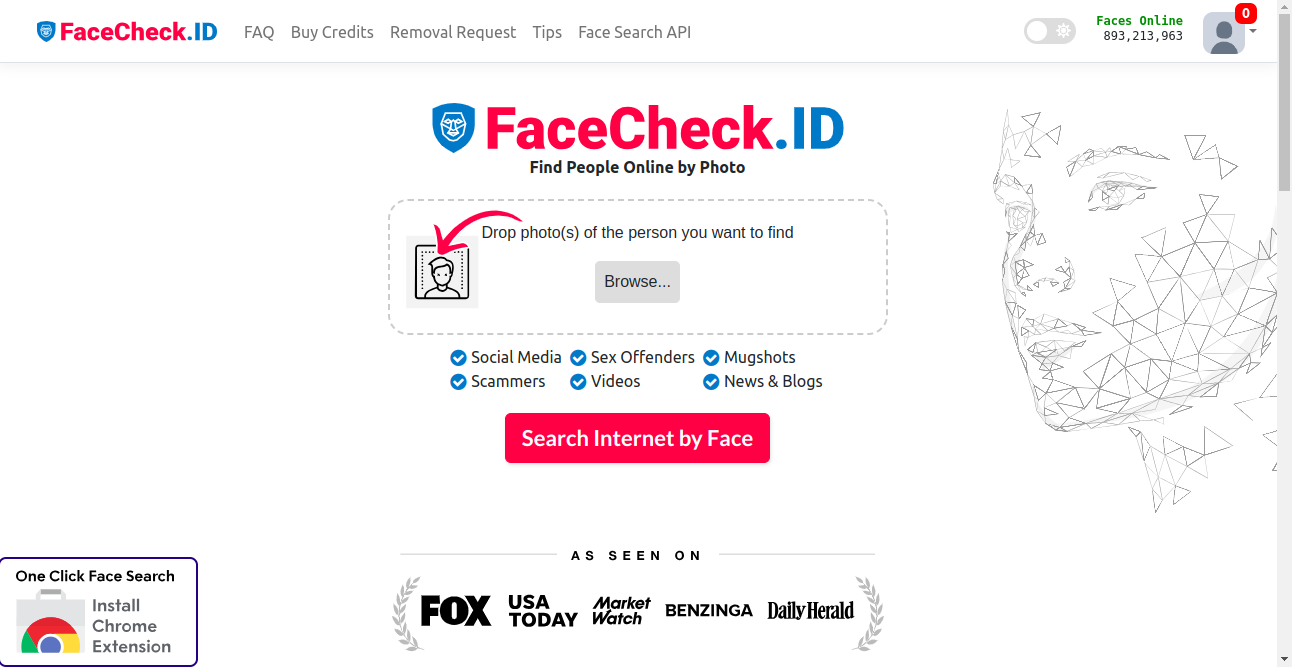
Task: Click the USA Today logo
Action: coord(542,610)
